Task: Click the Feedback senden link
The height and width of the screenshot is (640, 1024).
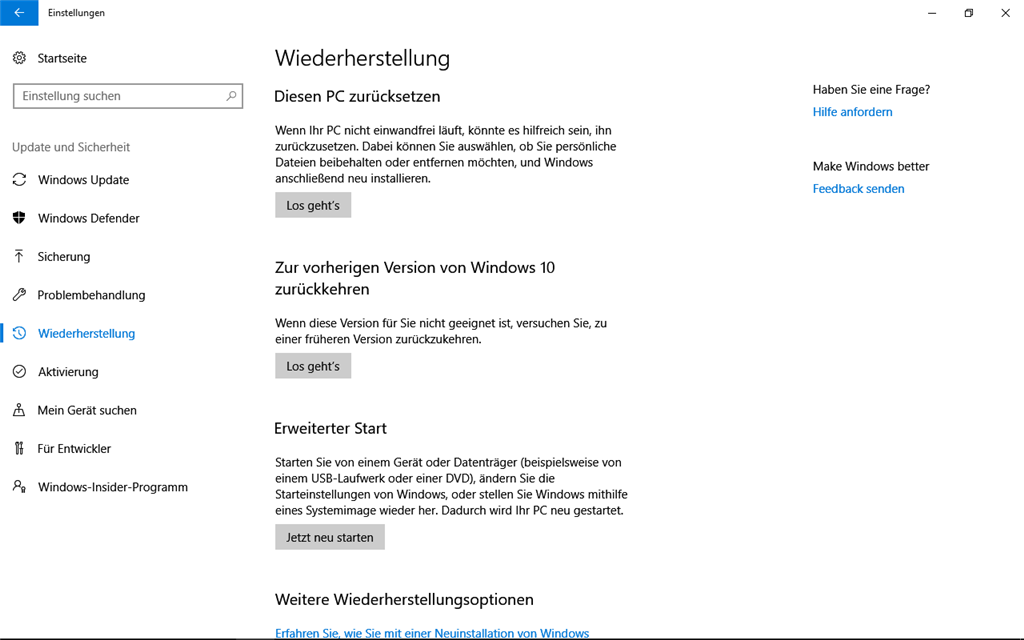Action: point(858,189)
